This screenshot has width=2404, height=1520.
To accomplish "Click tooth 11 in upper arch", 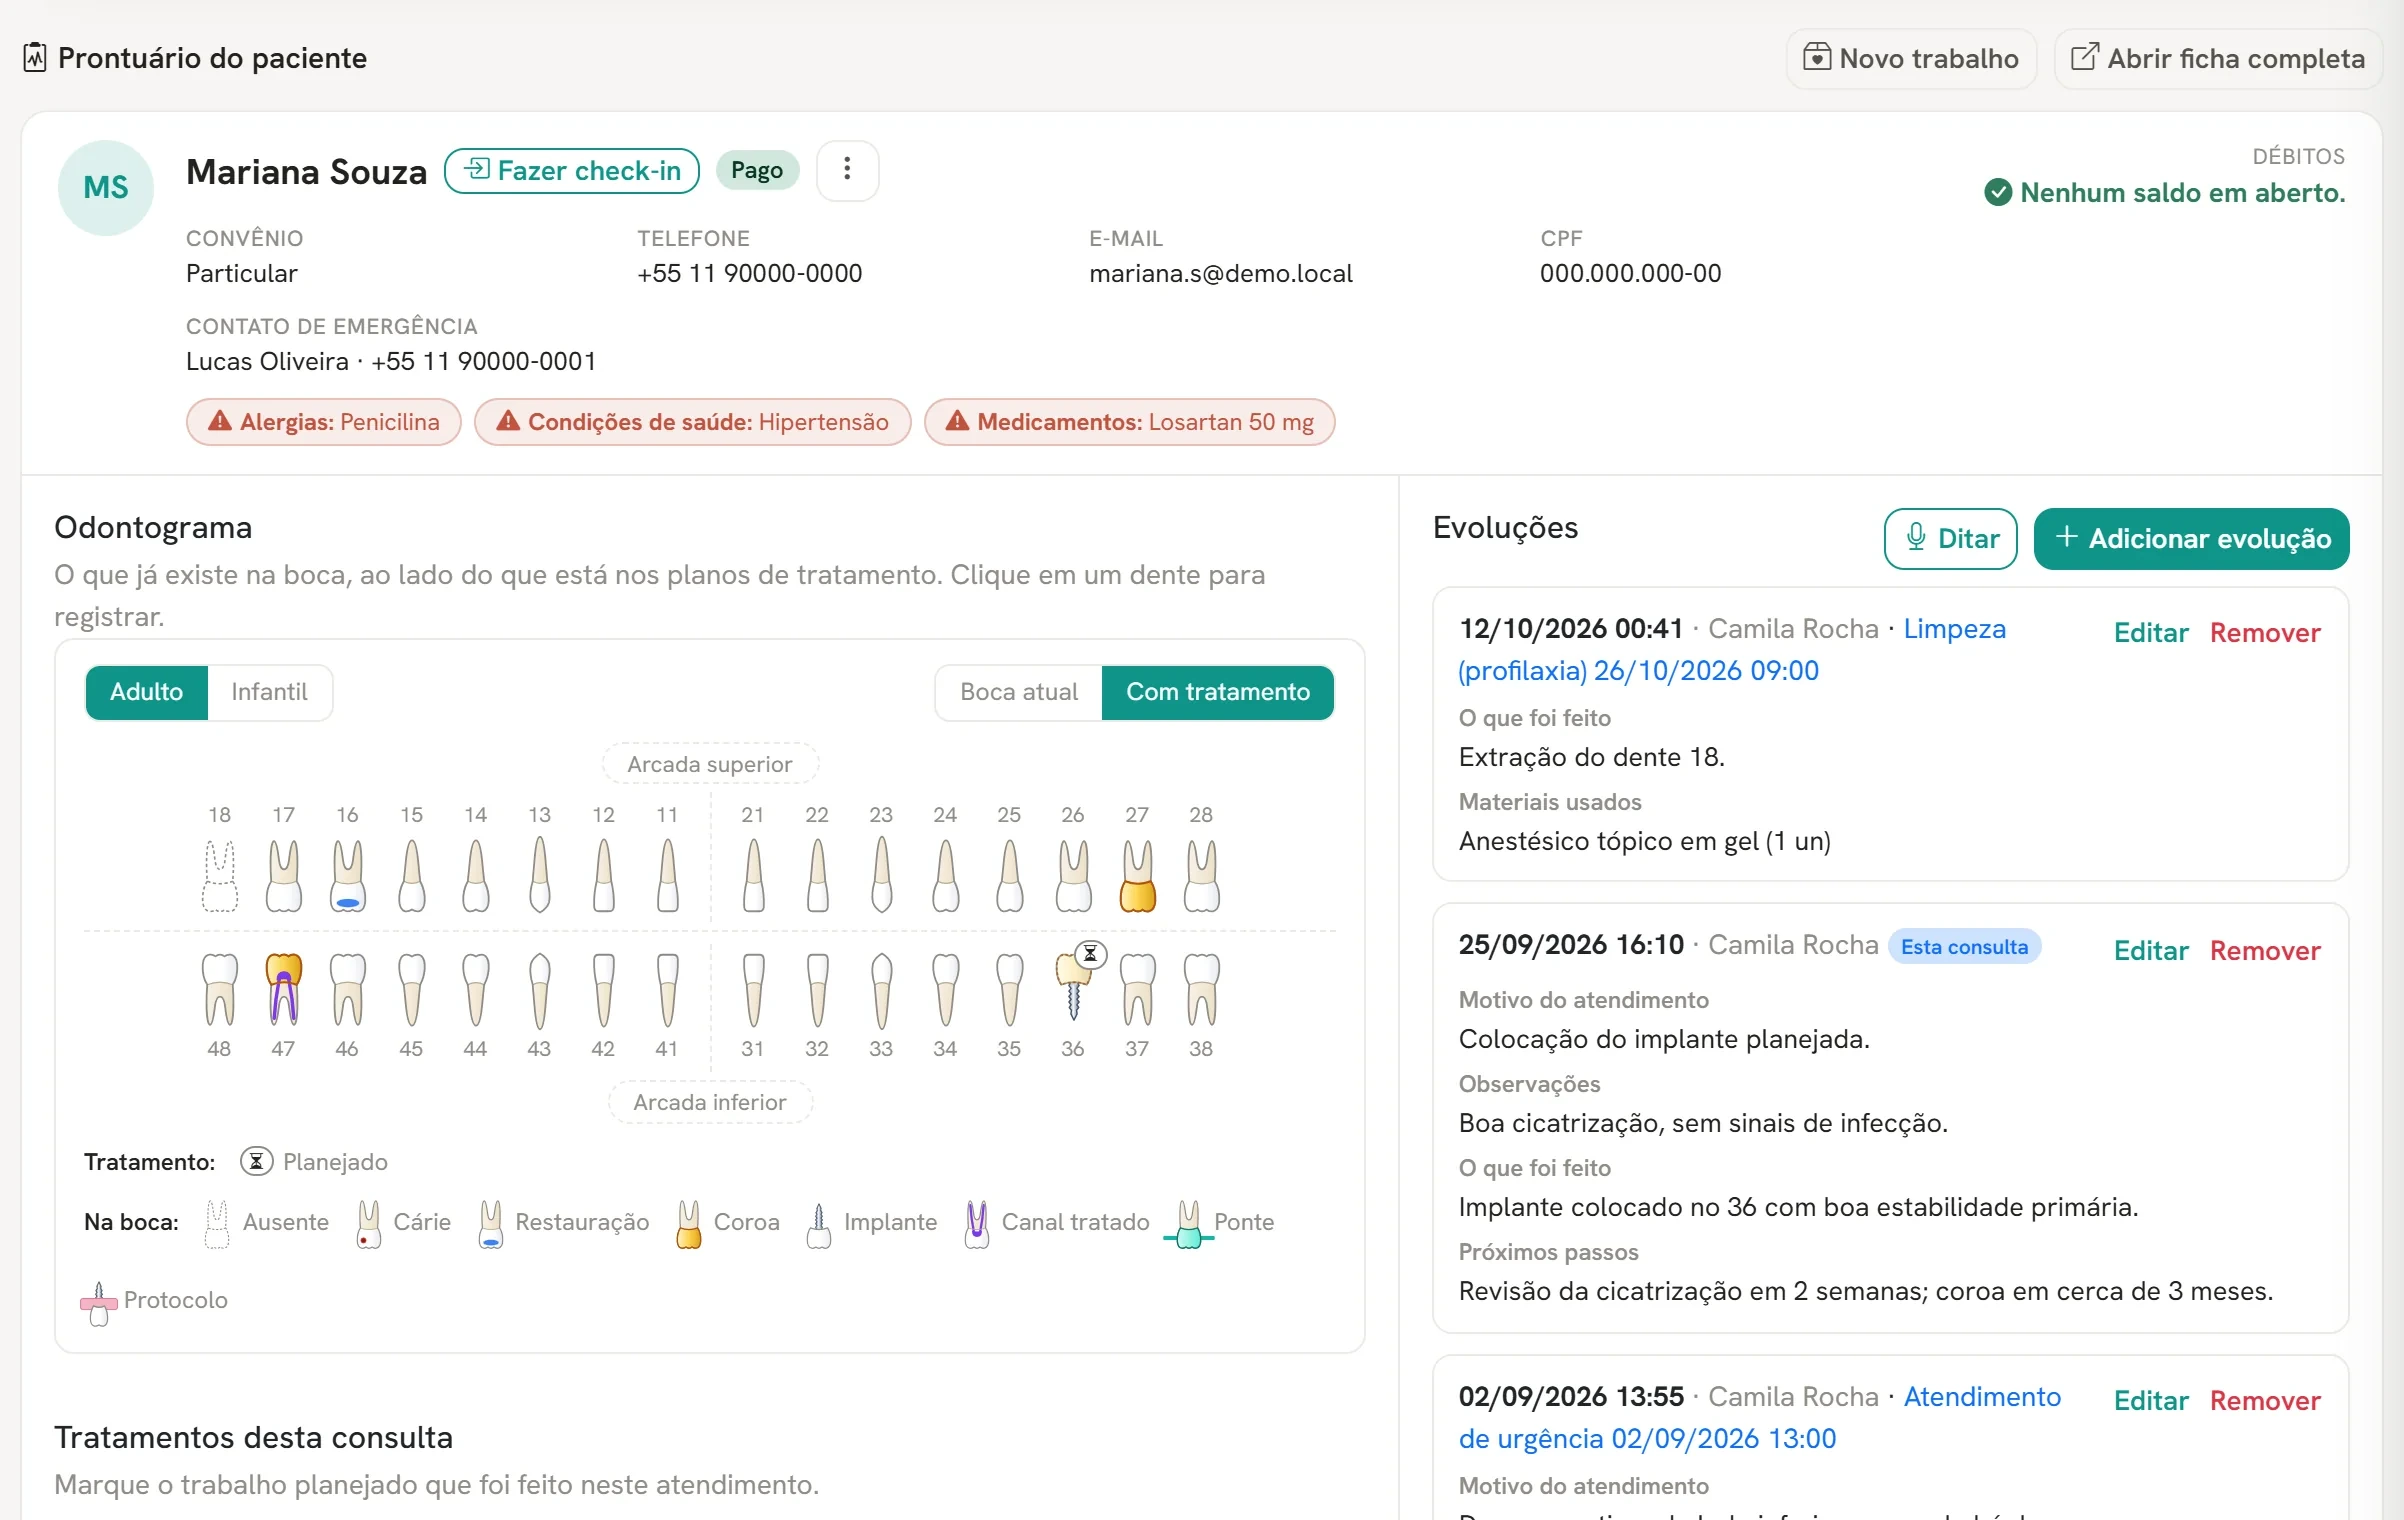I will pyautogui.click(x=668, y=875).
